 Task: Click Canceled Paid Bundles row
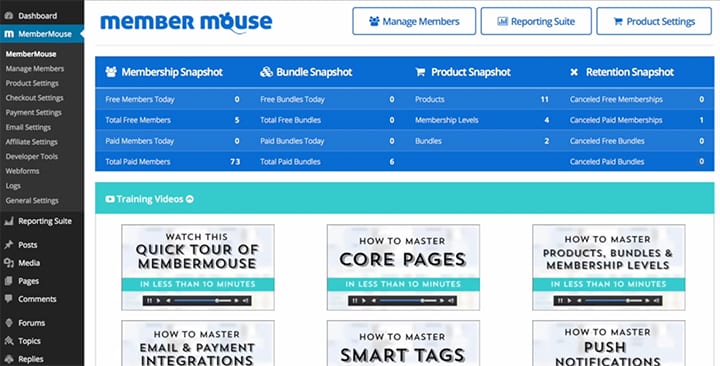[x=637, y=162]
